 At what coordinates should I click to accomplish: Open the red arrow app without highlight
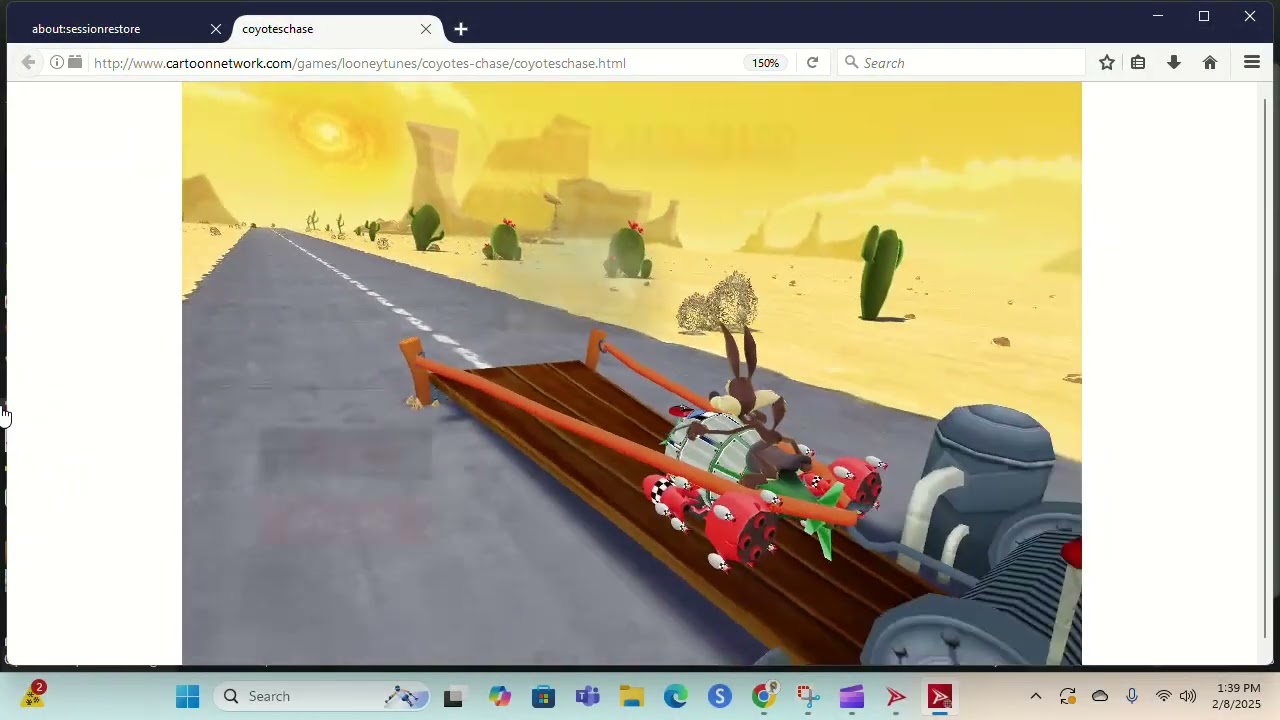896,696
